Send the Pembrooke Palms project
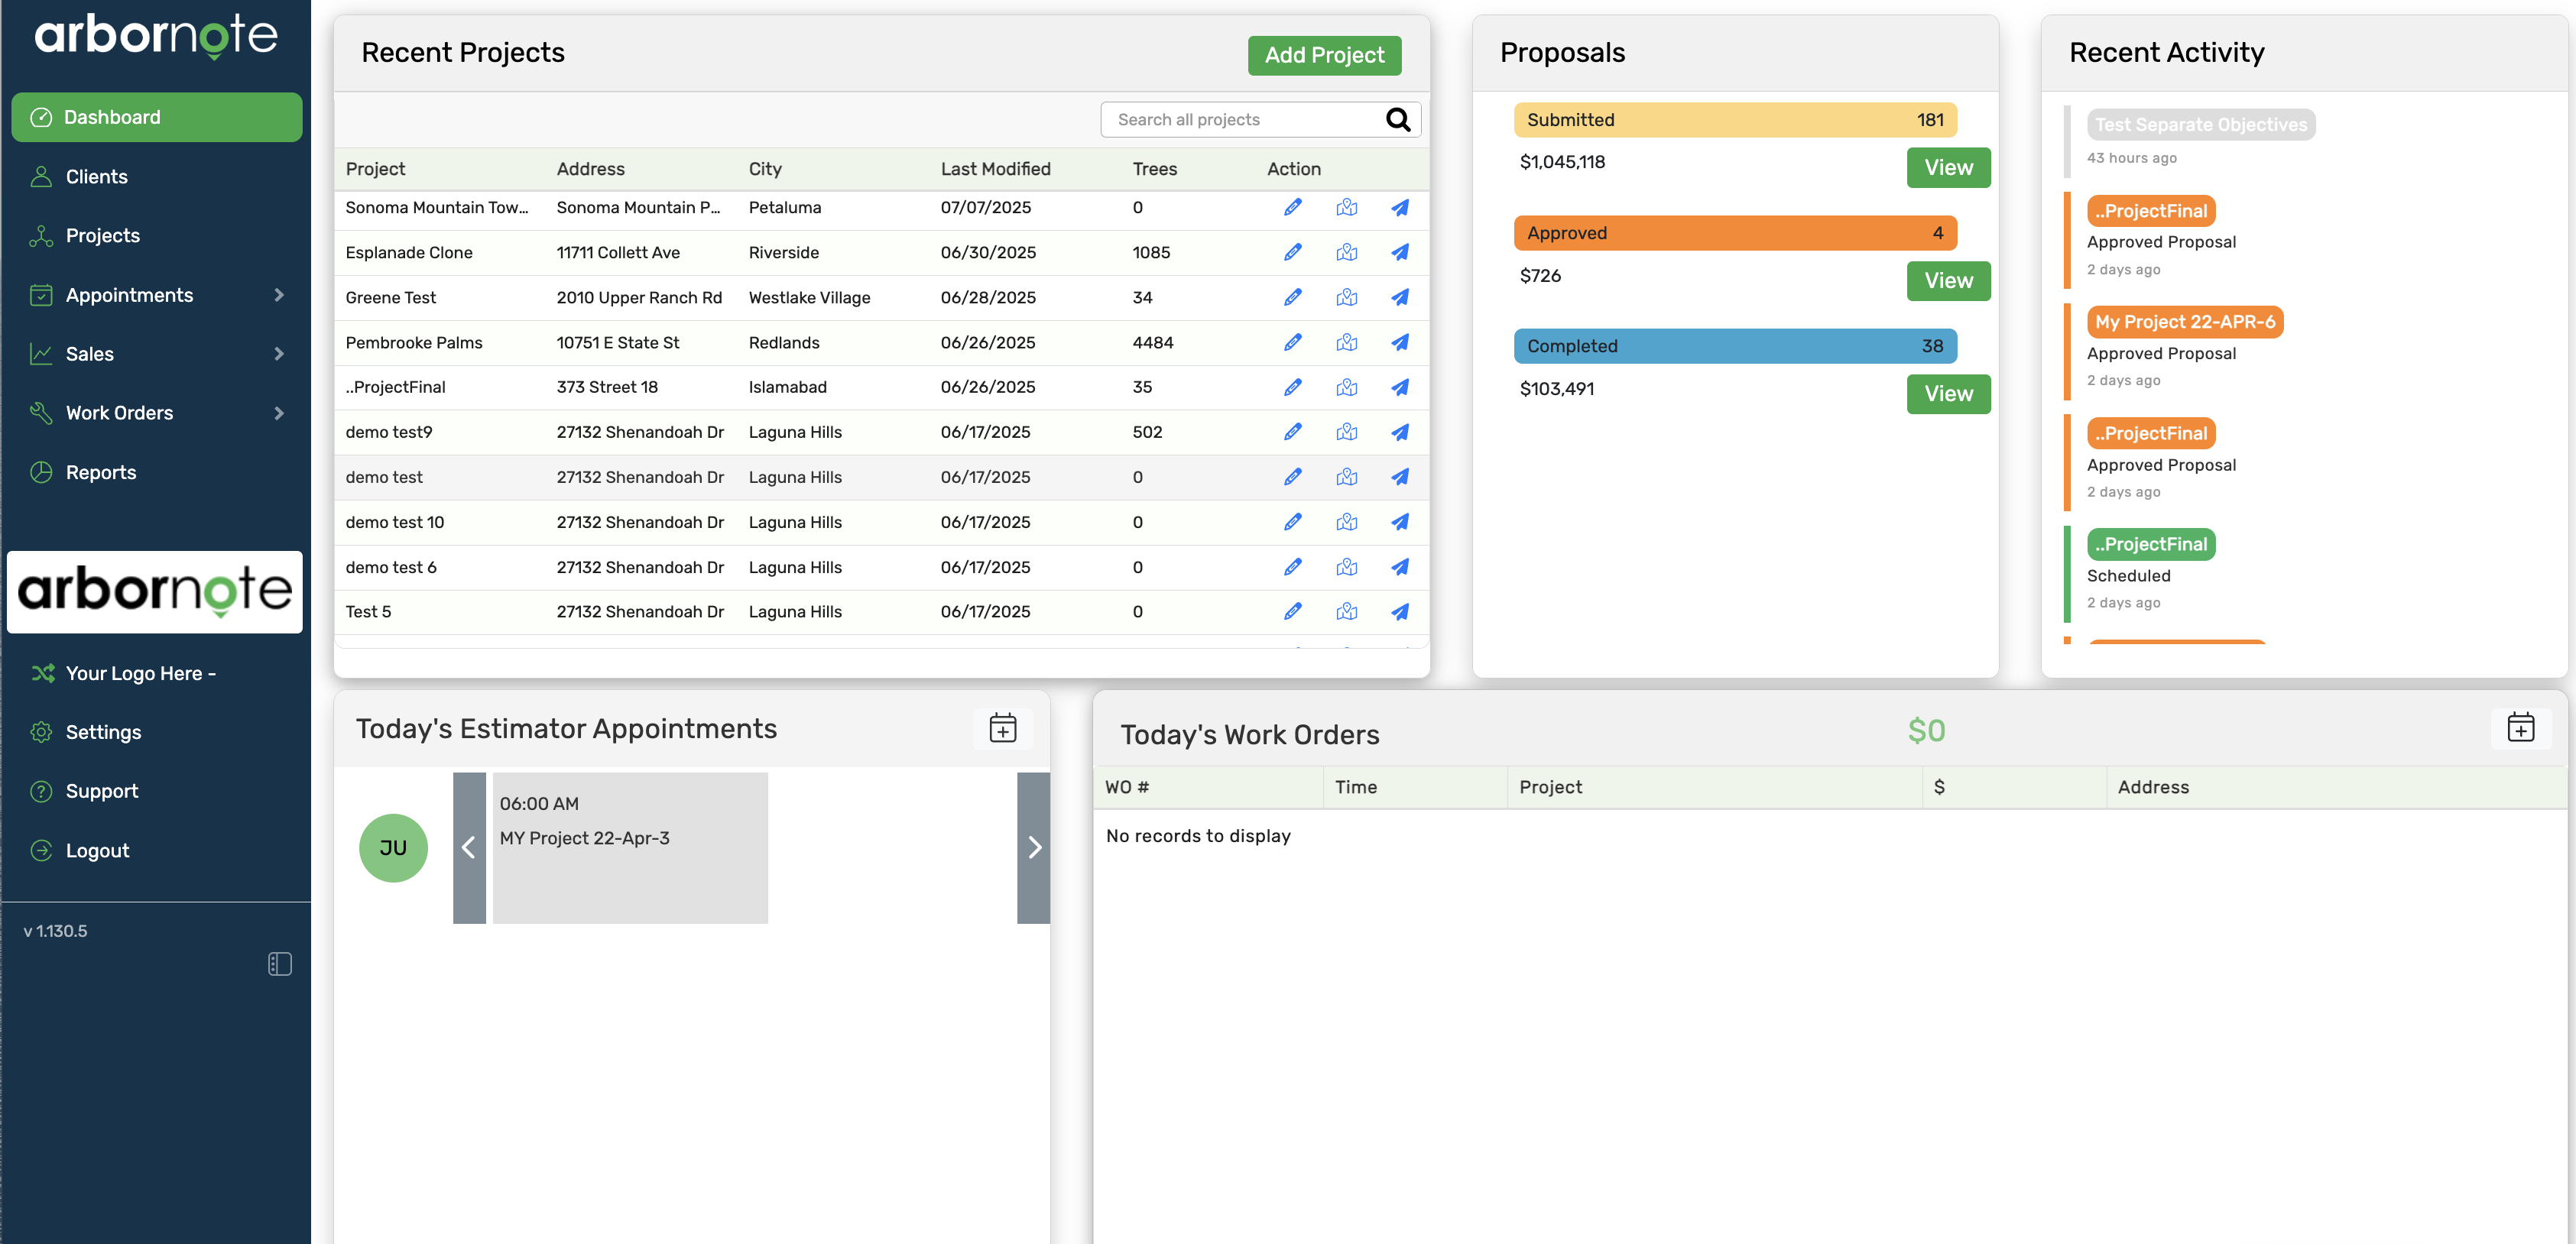 (x=1400, y=342)
